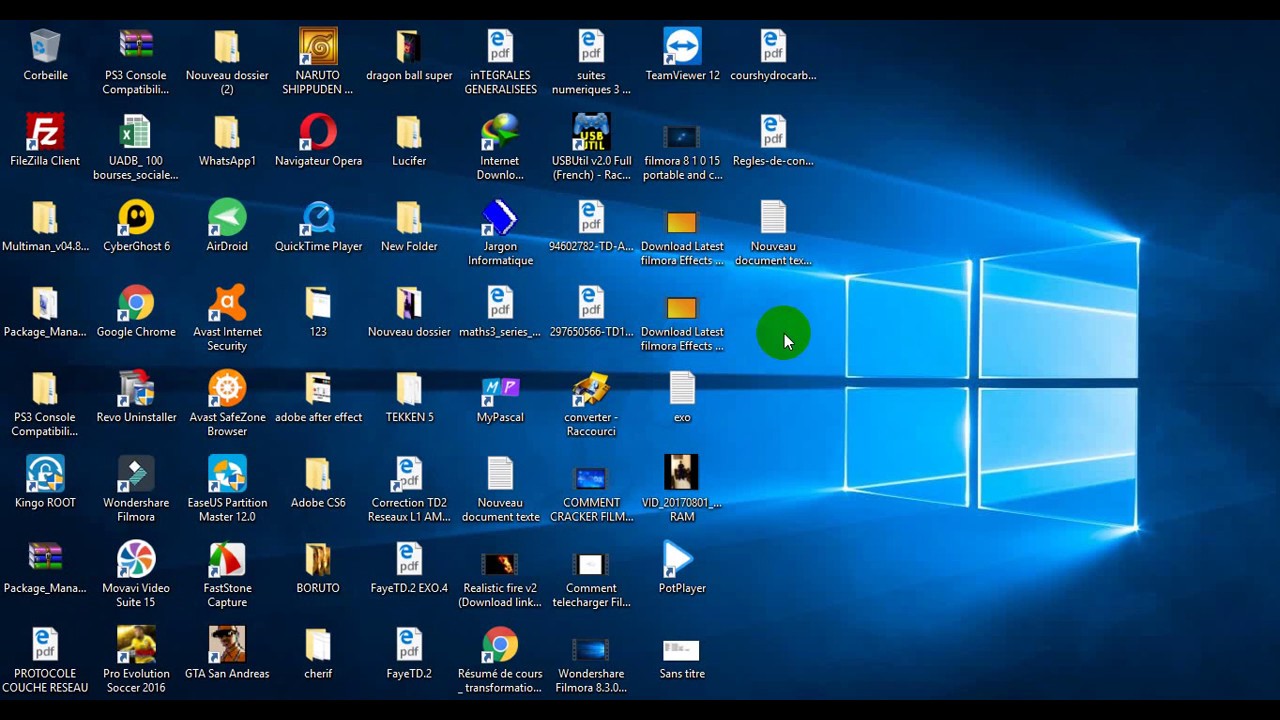Launch CyberGhost 6
The width and height of the screenshot is (1280, 720).
point(136,218)
